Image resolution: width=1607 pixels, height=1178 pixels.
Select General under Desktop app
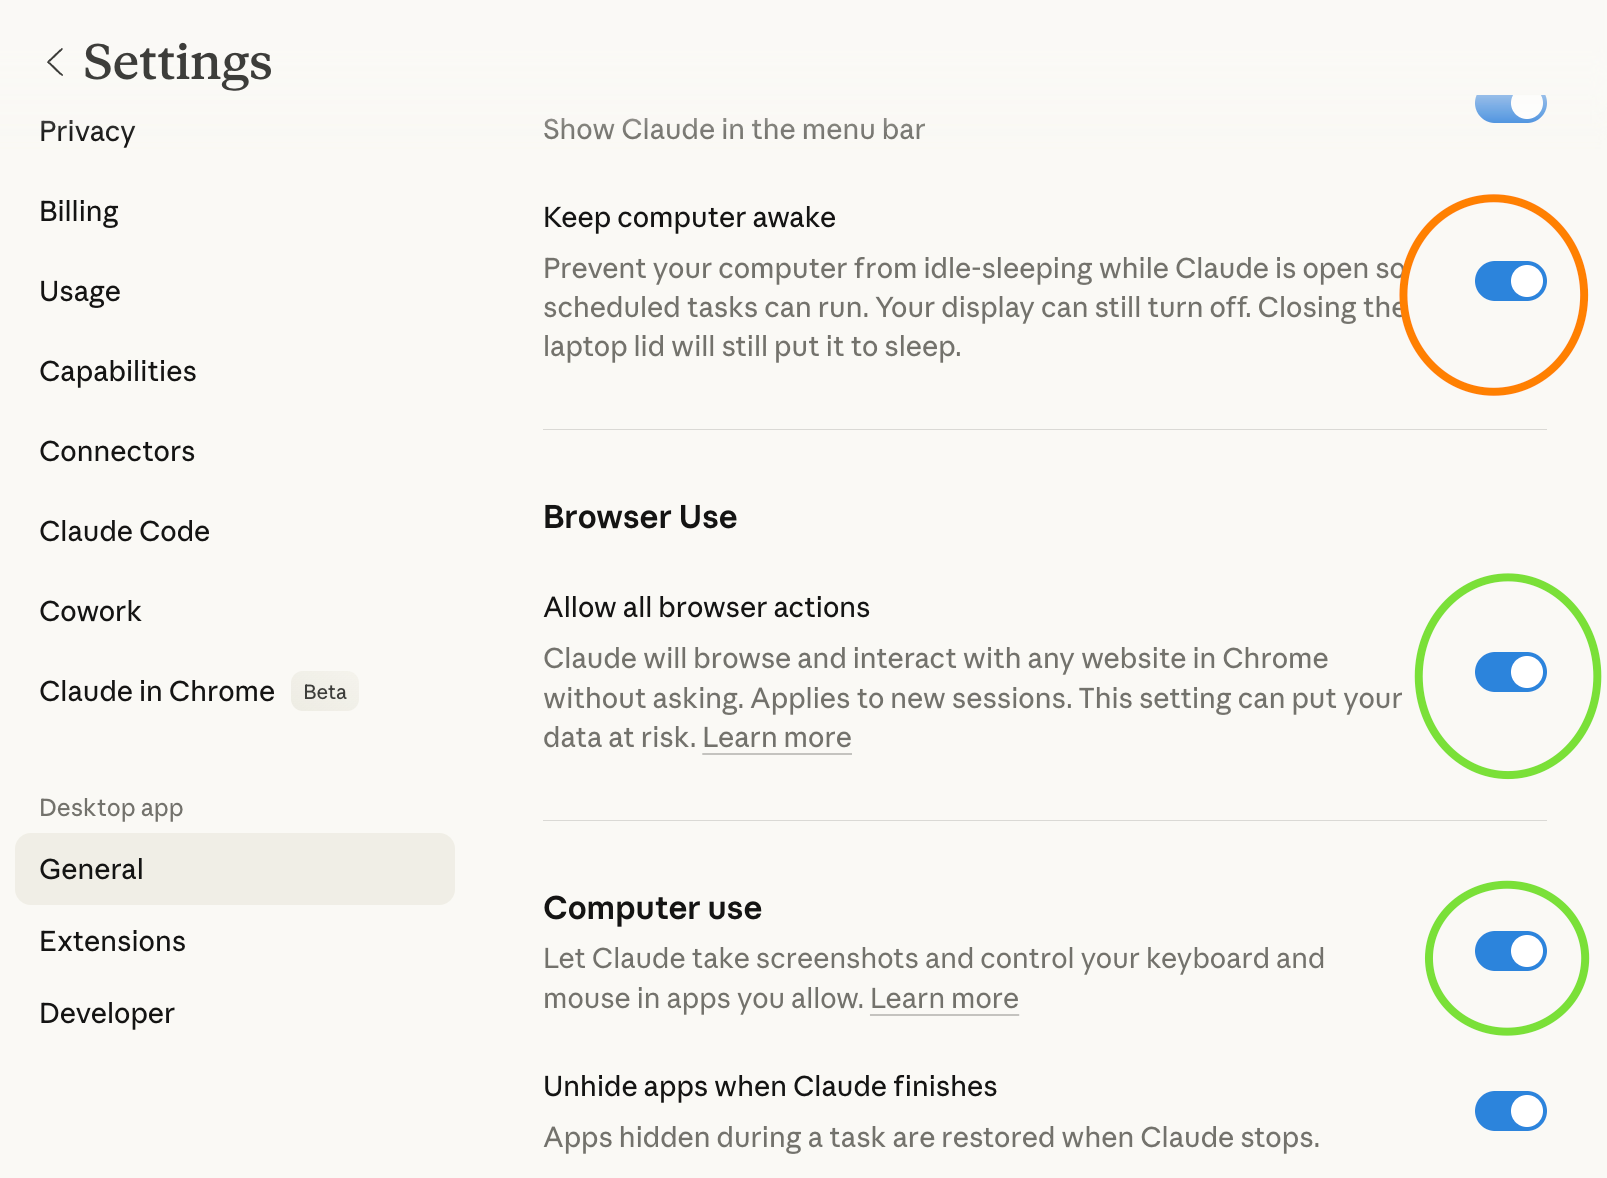tap(92, 869)
